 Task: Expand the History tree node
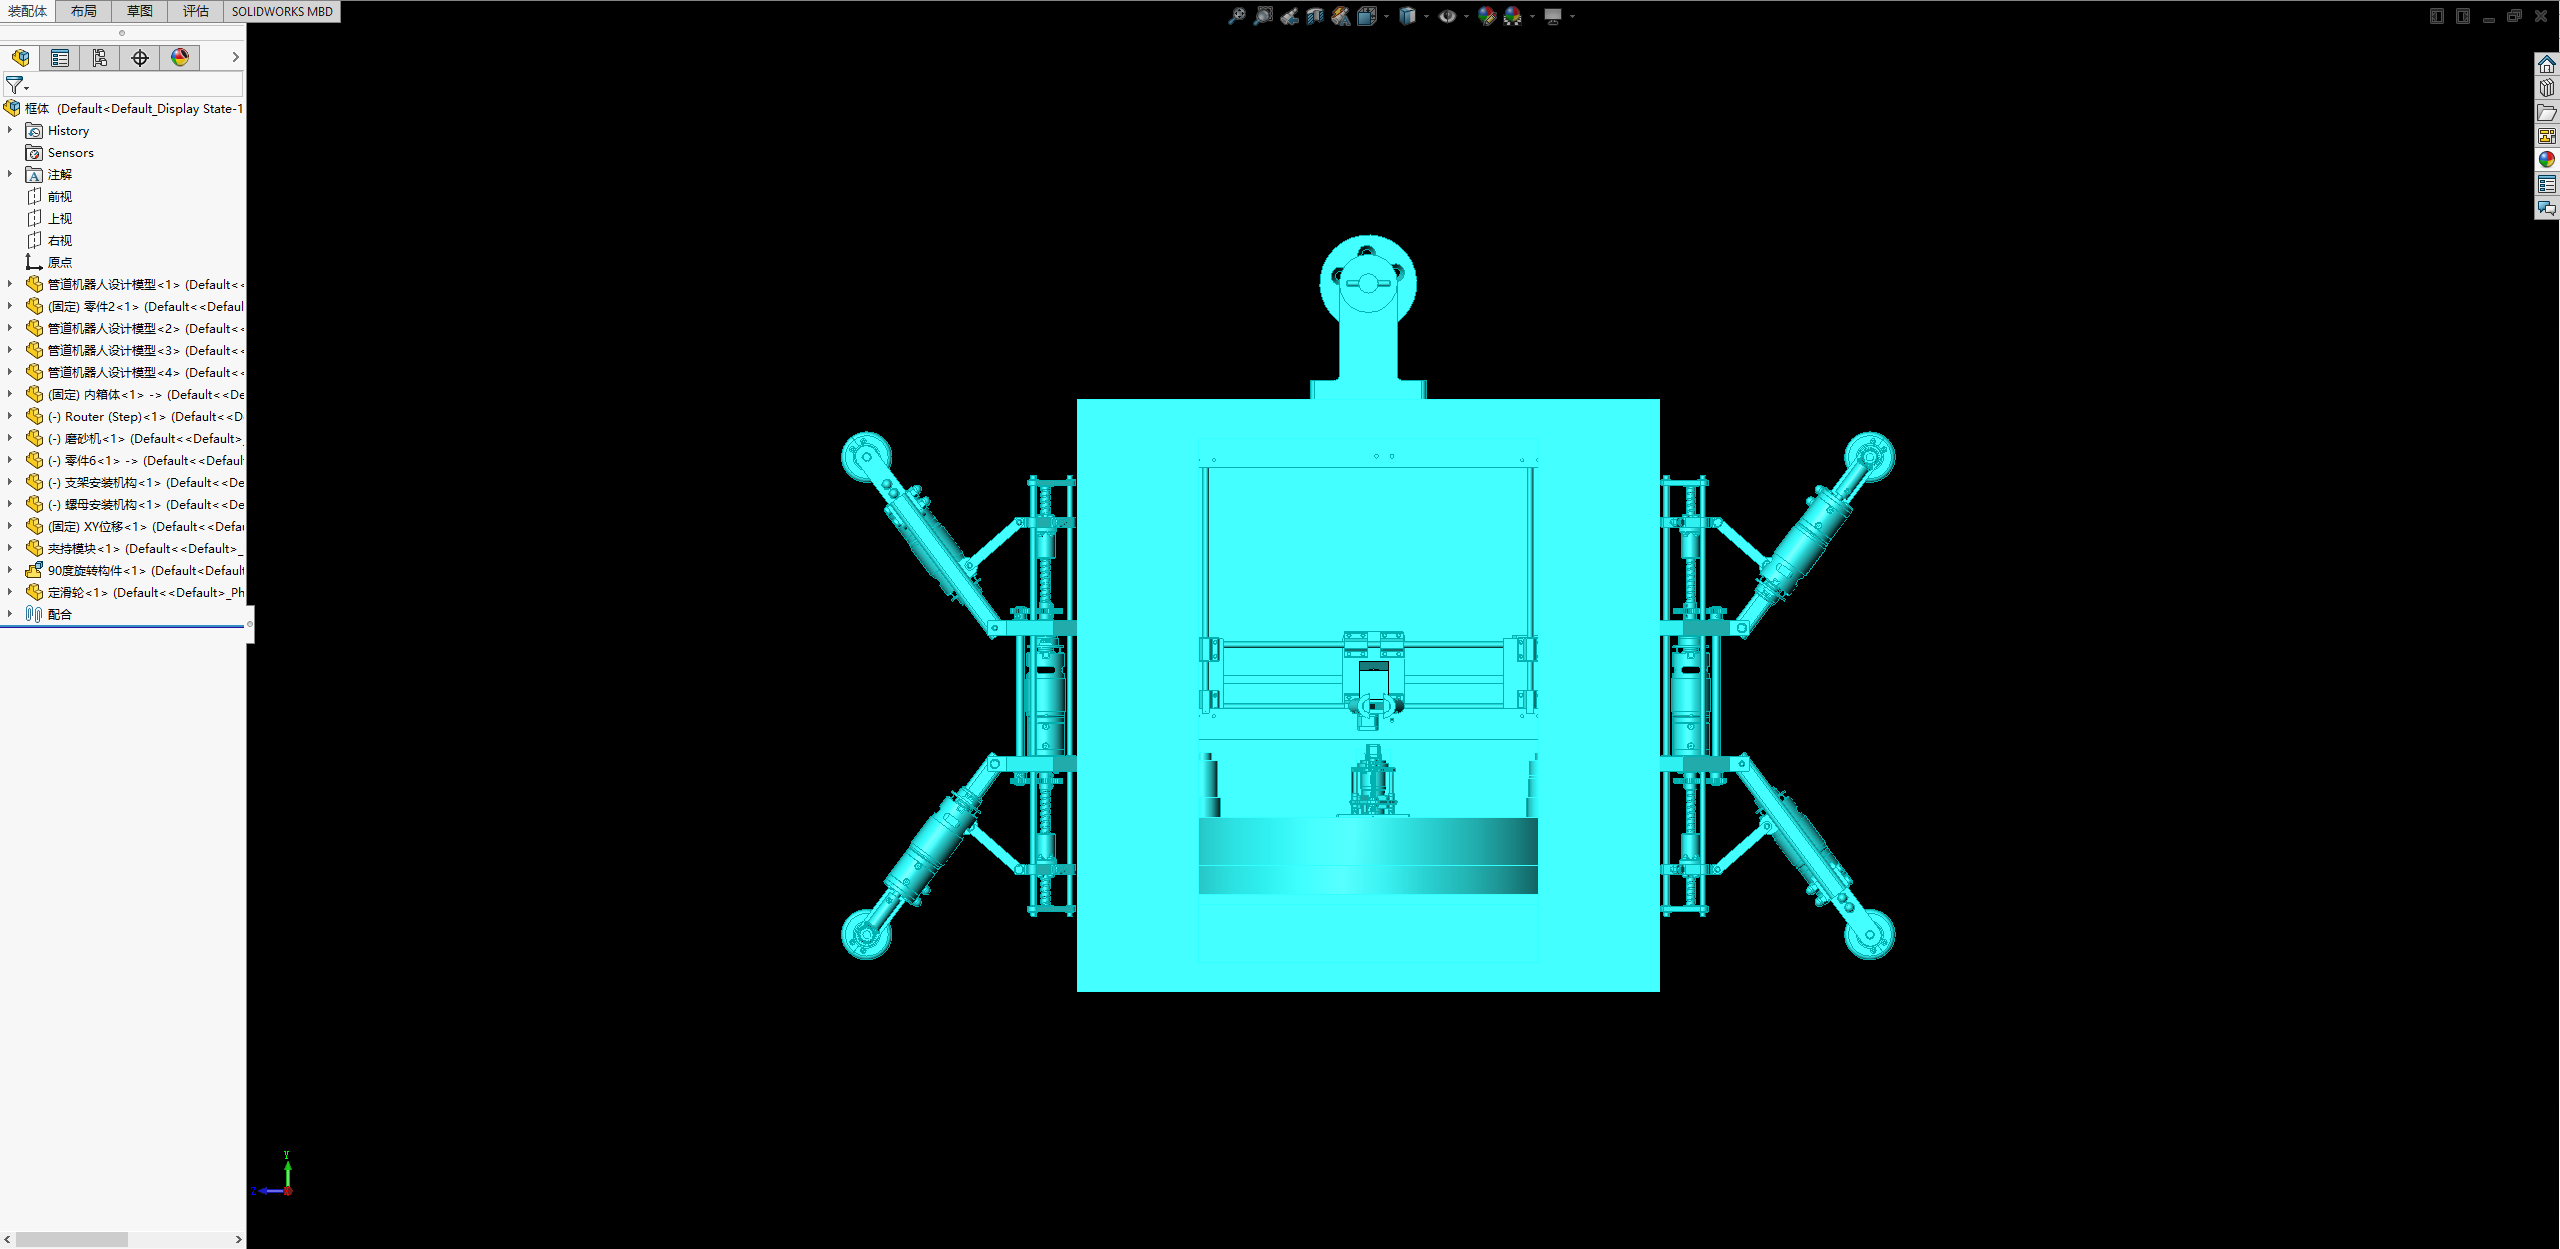[x=10, y=130]
